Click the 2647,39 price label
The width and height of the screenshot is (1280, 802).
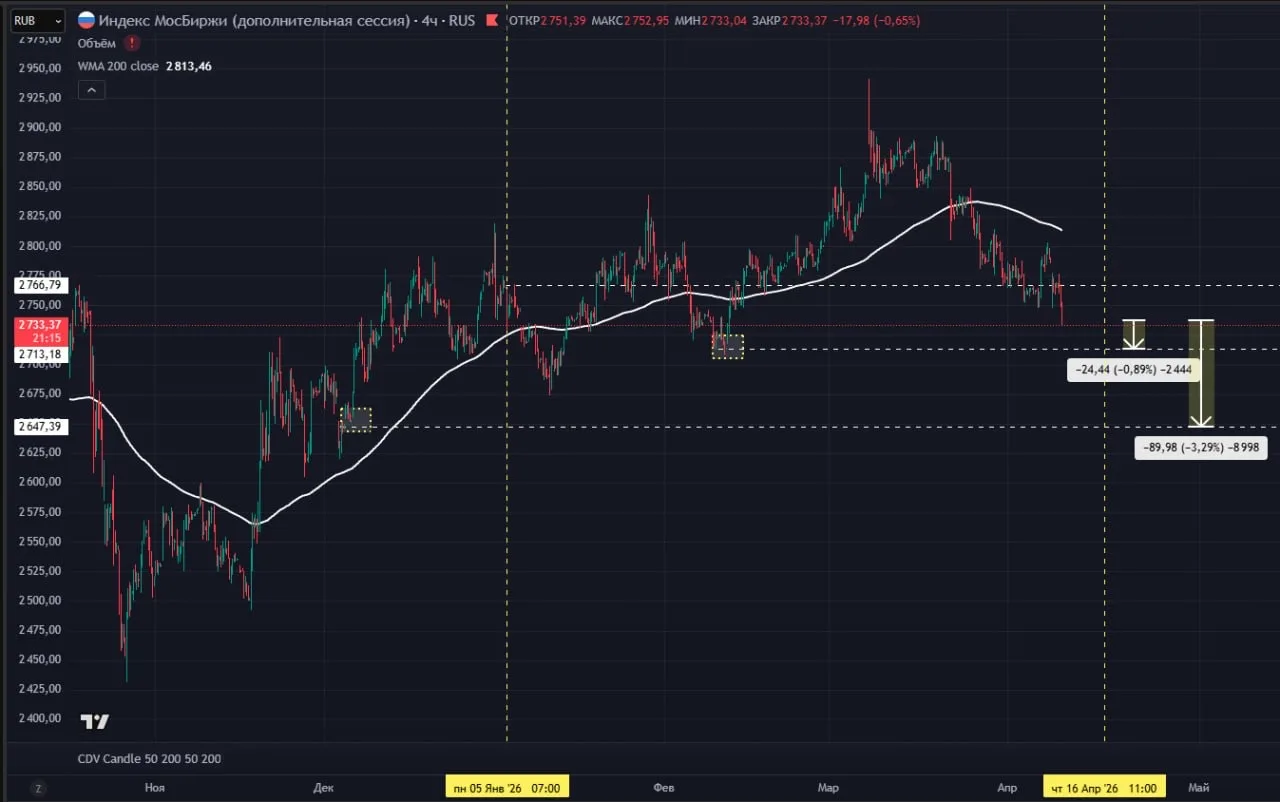click(x=39, y=427)
